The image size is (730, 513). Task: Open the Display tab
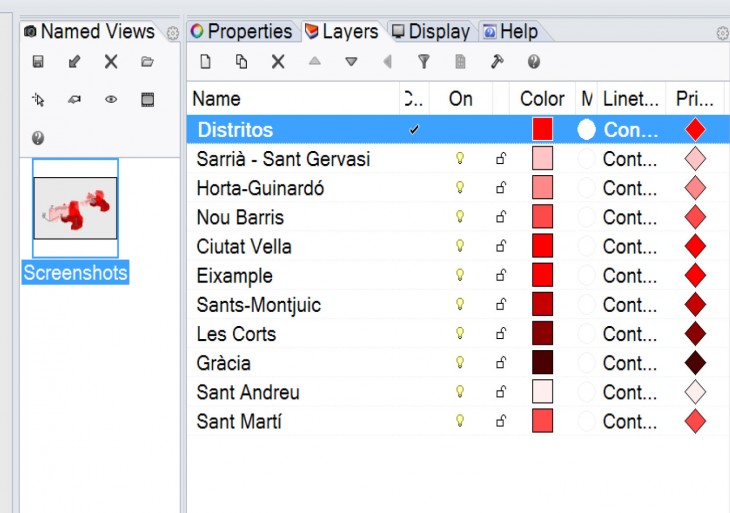click(430, 32)
